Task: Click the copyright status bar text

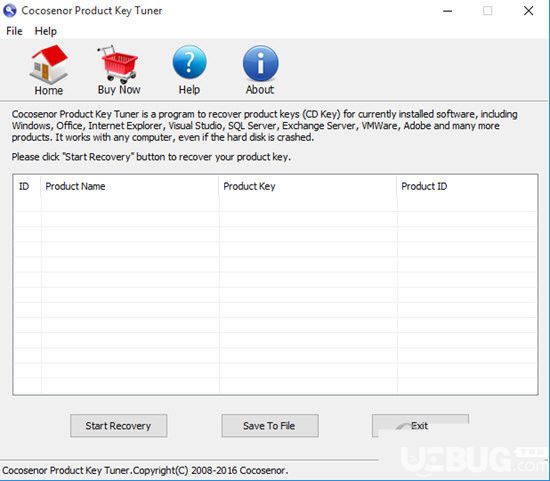Action: [x=145, y=470]
